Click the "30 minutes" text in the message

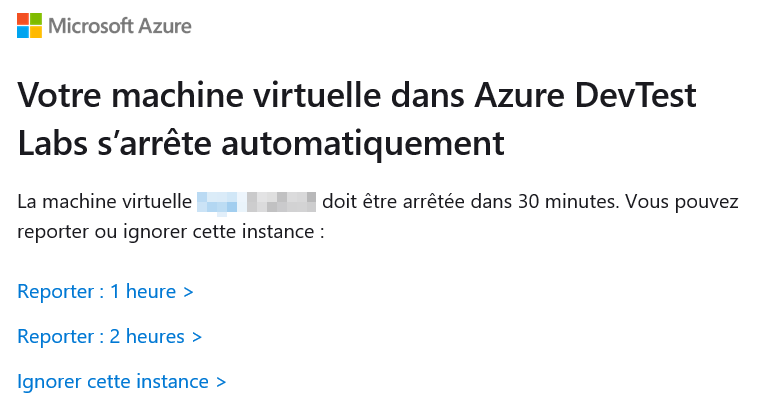click(x=565, y=202)
